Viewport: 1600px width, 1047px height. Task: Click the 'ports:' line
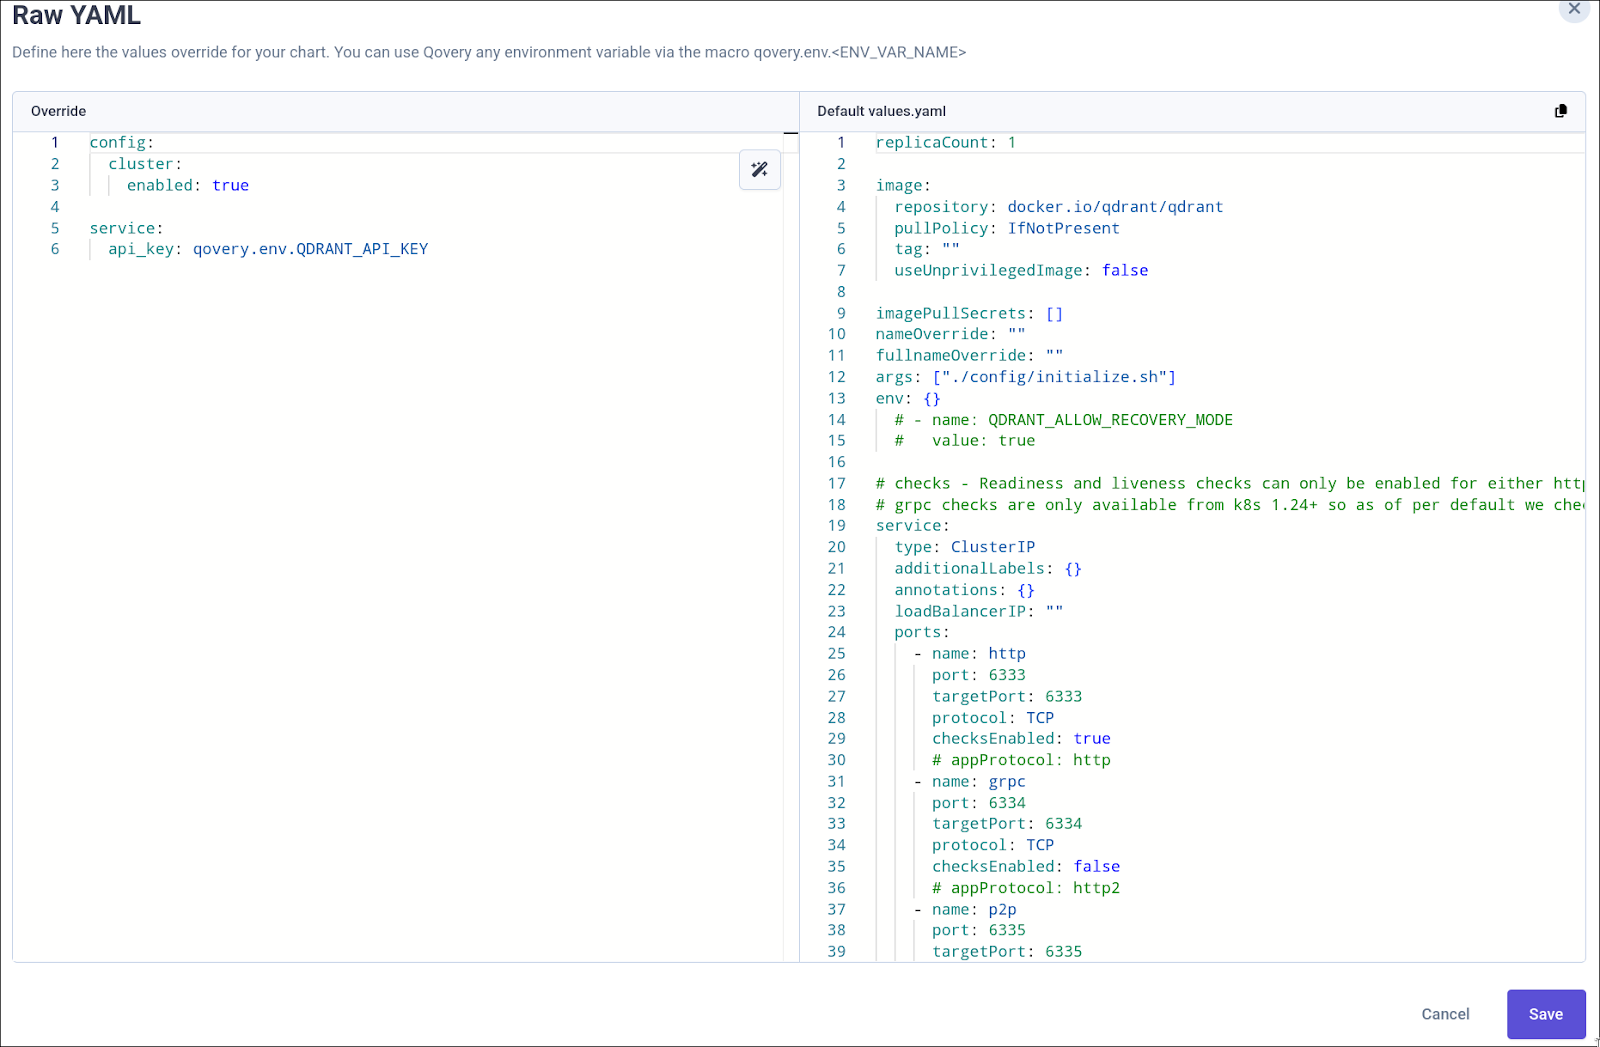click(922, 633)
